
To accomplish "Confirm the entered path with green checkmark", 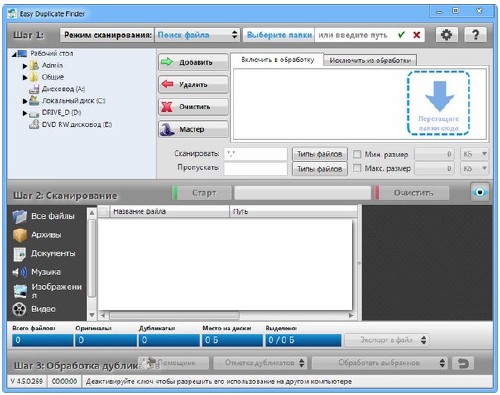I will coord(401,35).
